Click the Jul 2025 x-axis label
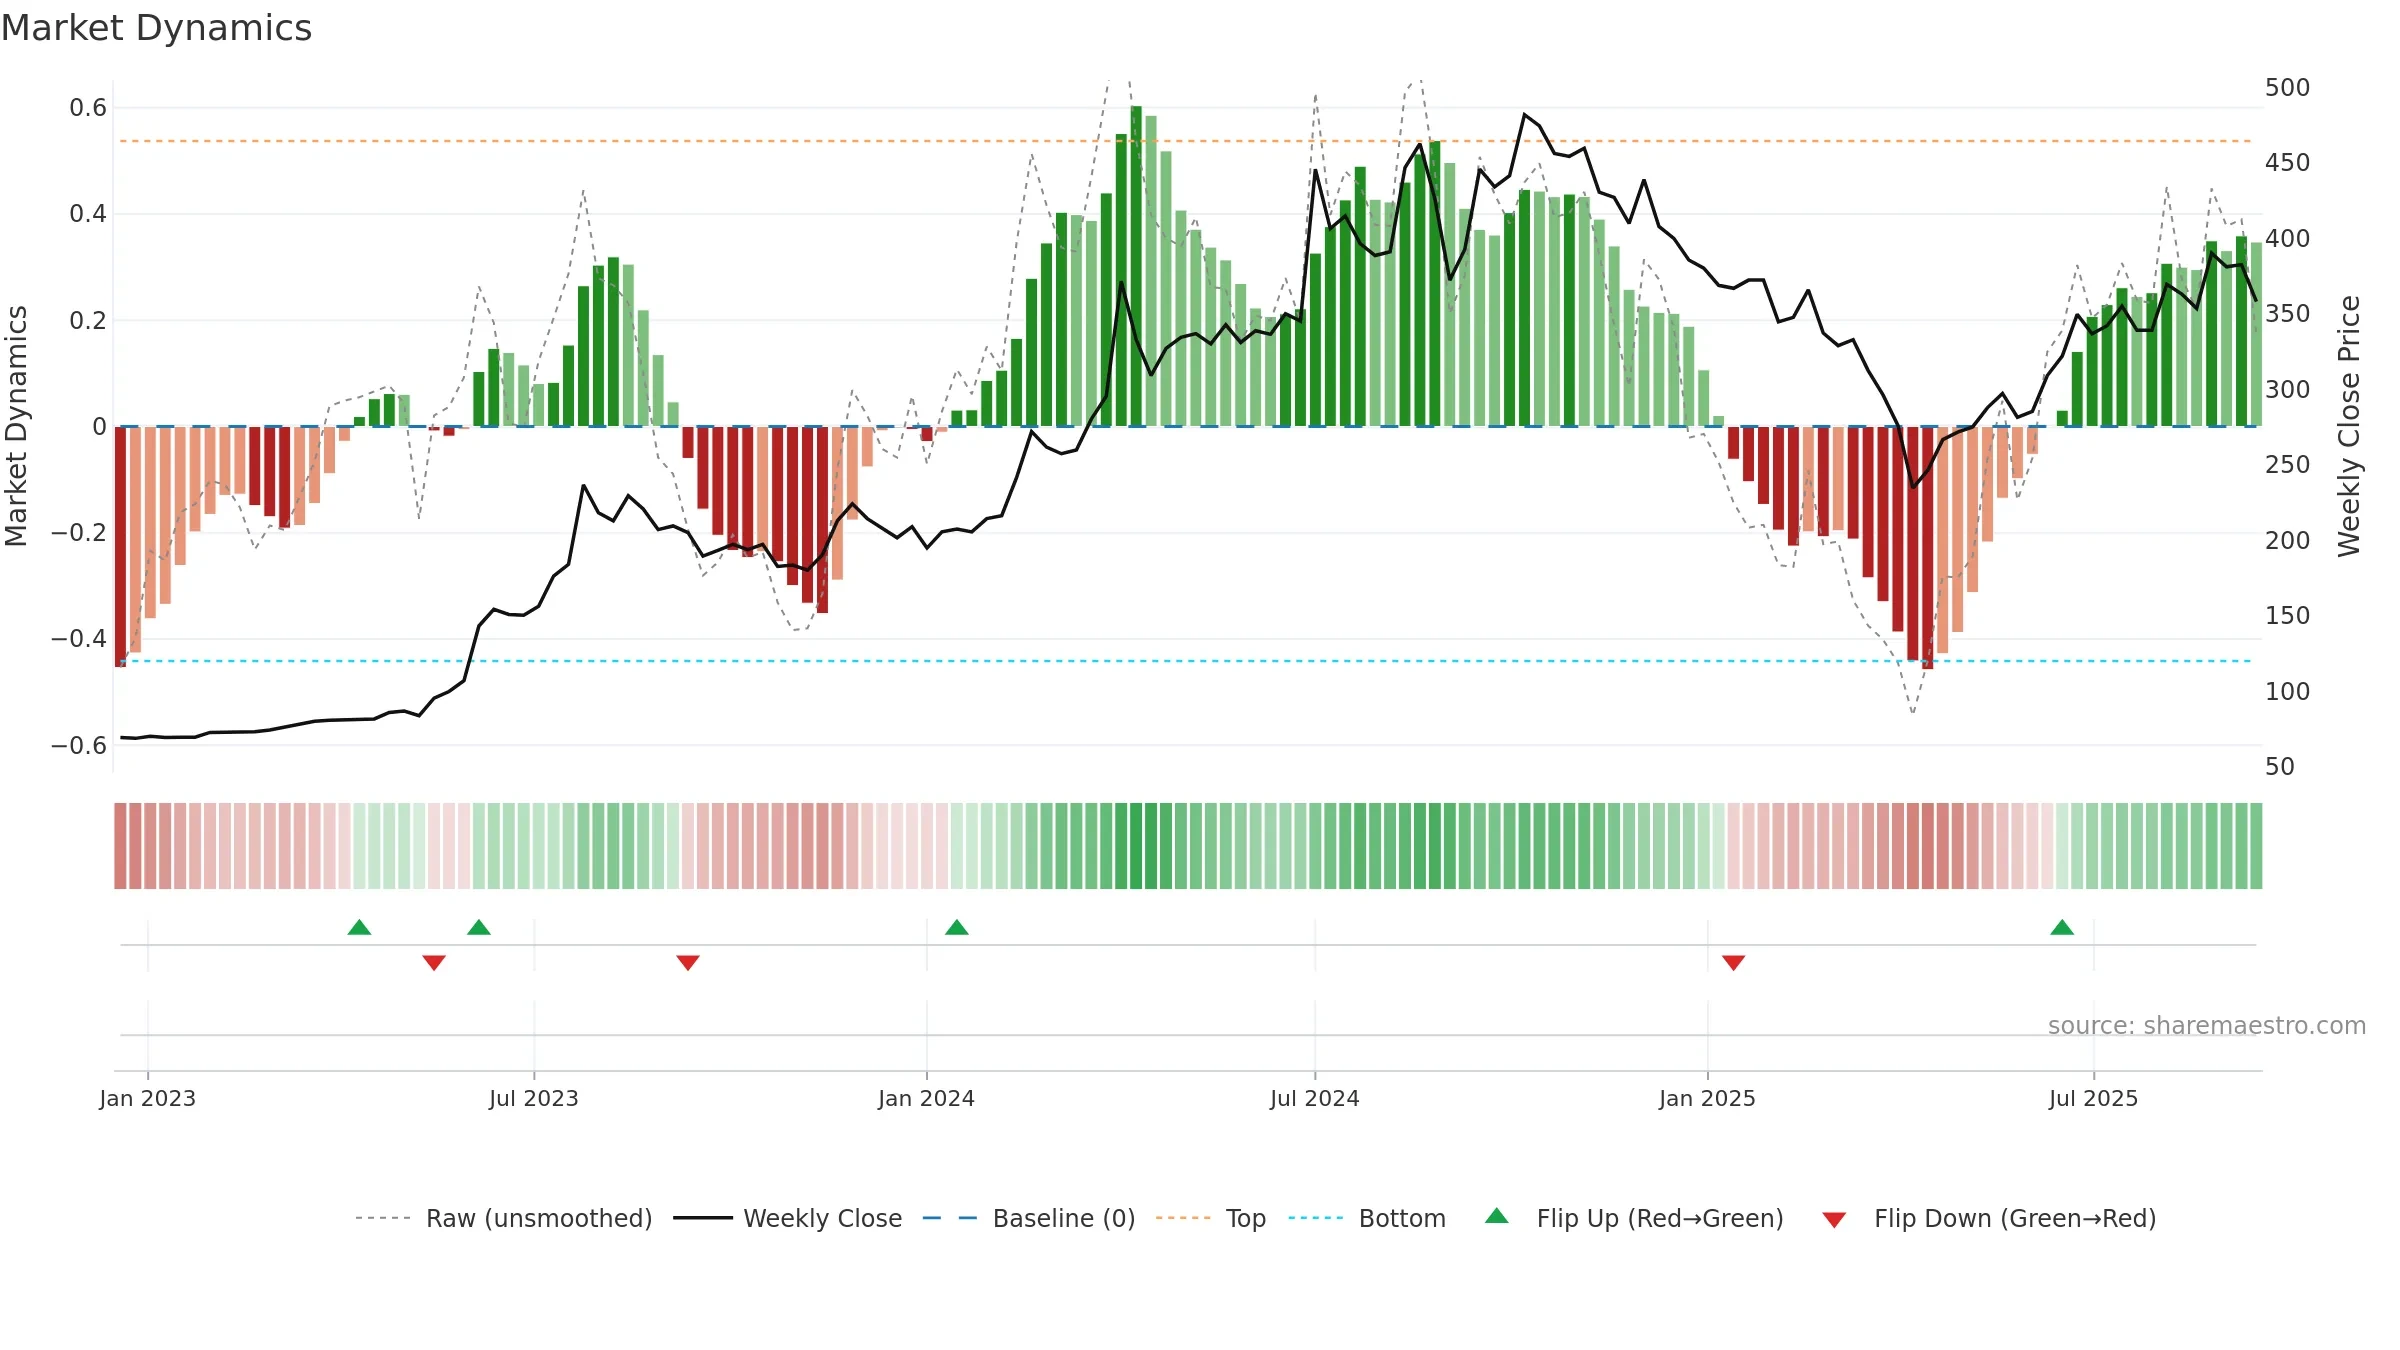The width and height of the screenshot is (2400, 1350). point(2094,1098)
